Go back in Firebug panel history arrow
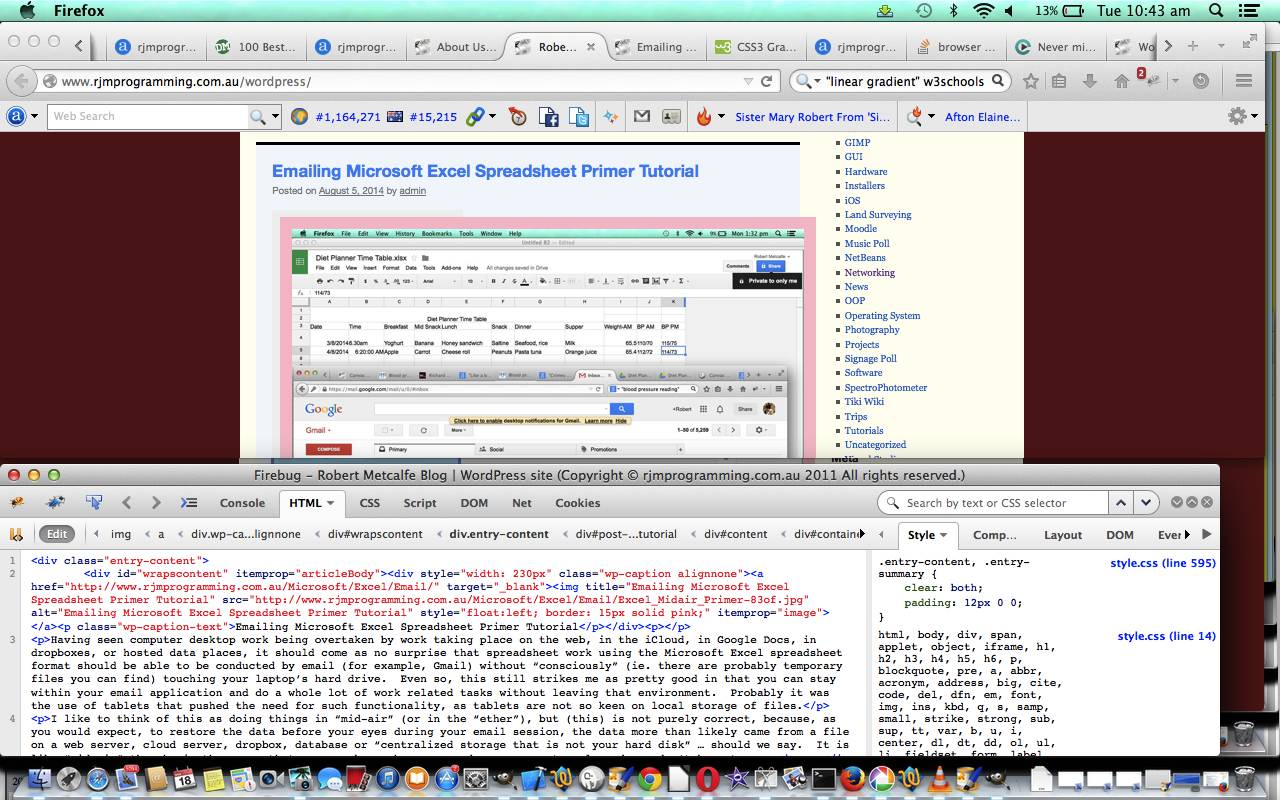 point(126,503)
